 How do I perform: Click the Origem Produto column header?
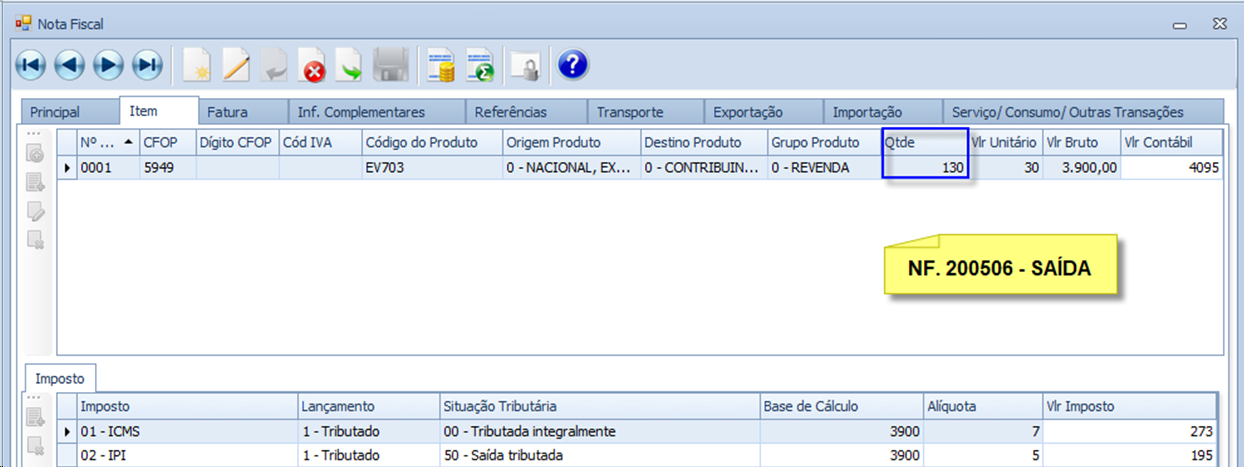[x=572, y=142]
